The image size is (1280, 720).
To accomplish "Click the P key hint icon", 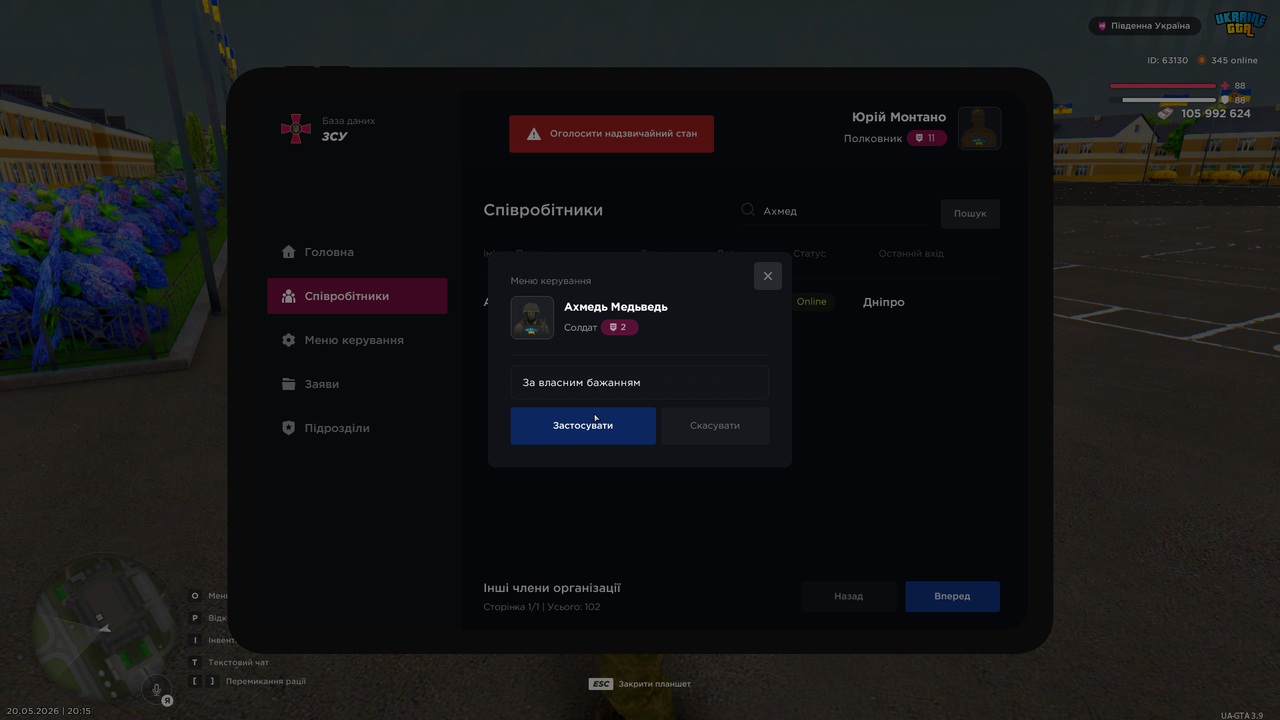I will 195,618.
